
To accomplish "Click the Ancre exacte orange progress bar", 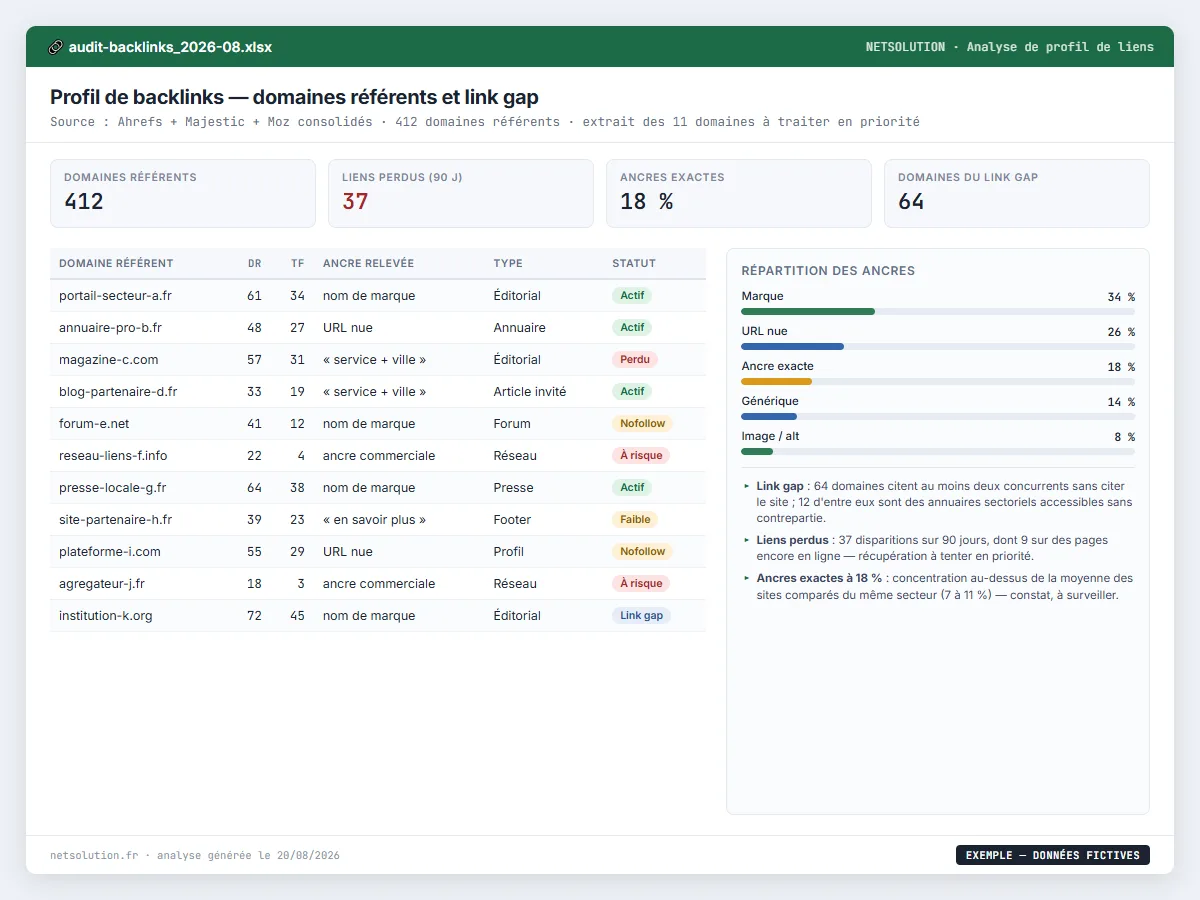I will [x=777, y=382].
